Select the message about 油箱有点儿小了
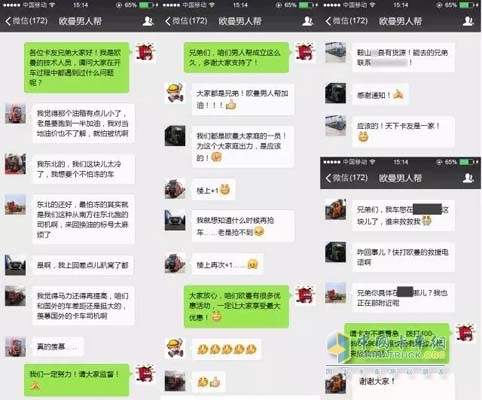 tap(83, 123)
